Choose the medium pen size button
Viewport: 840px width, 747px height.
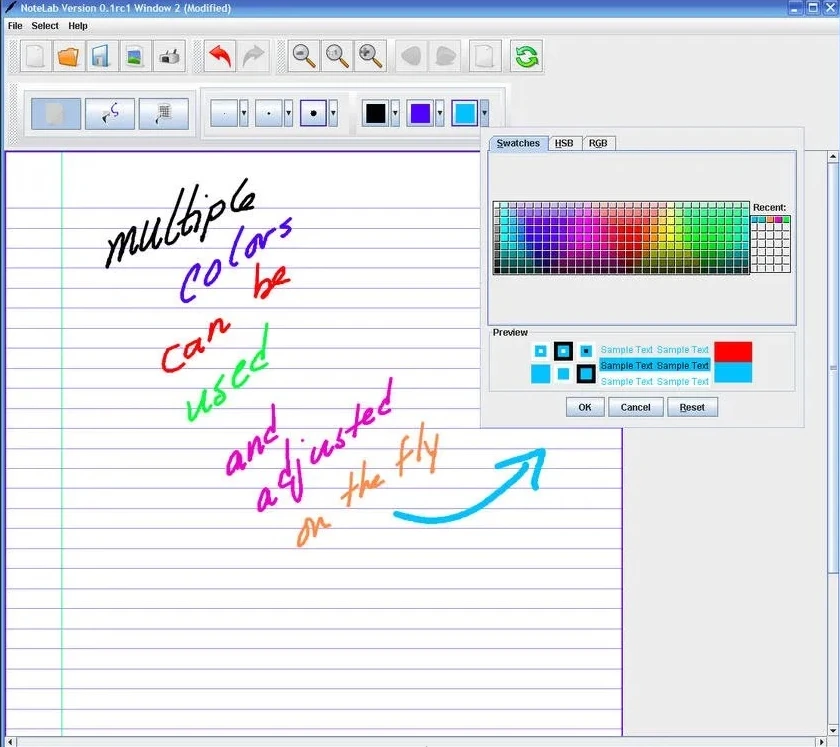(268, 113)
